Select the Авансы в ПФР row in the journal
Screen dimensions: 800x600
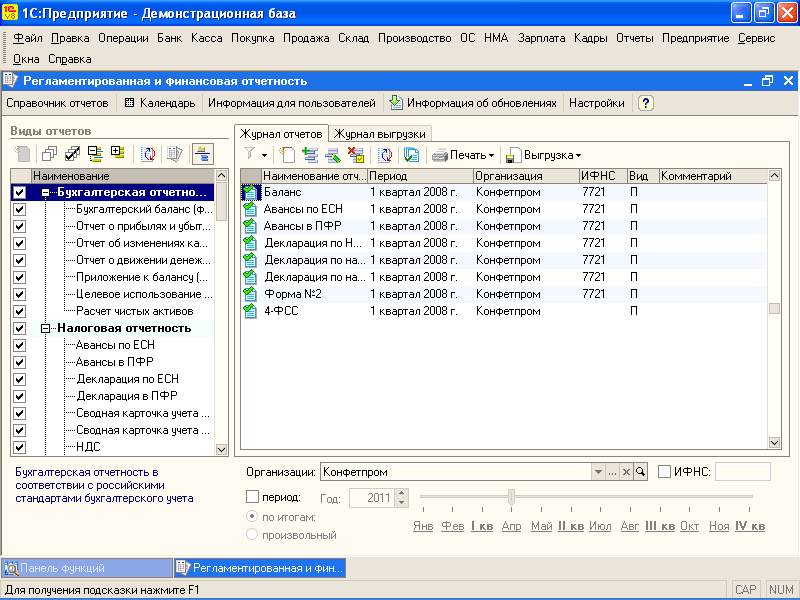(504, 226)
